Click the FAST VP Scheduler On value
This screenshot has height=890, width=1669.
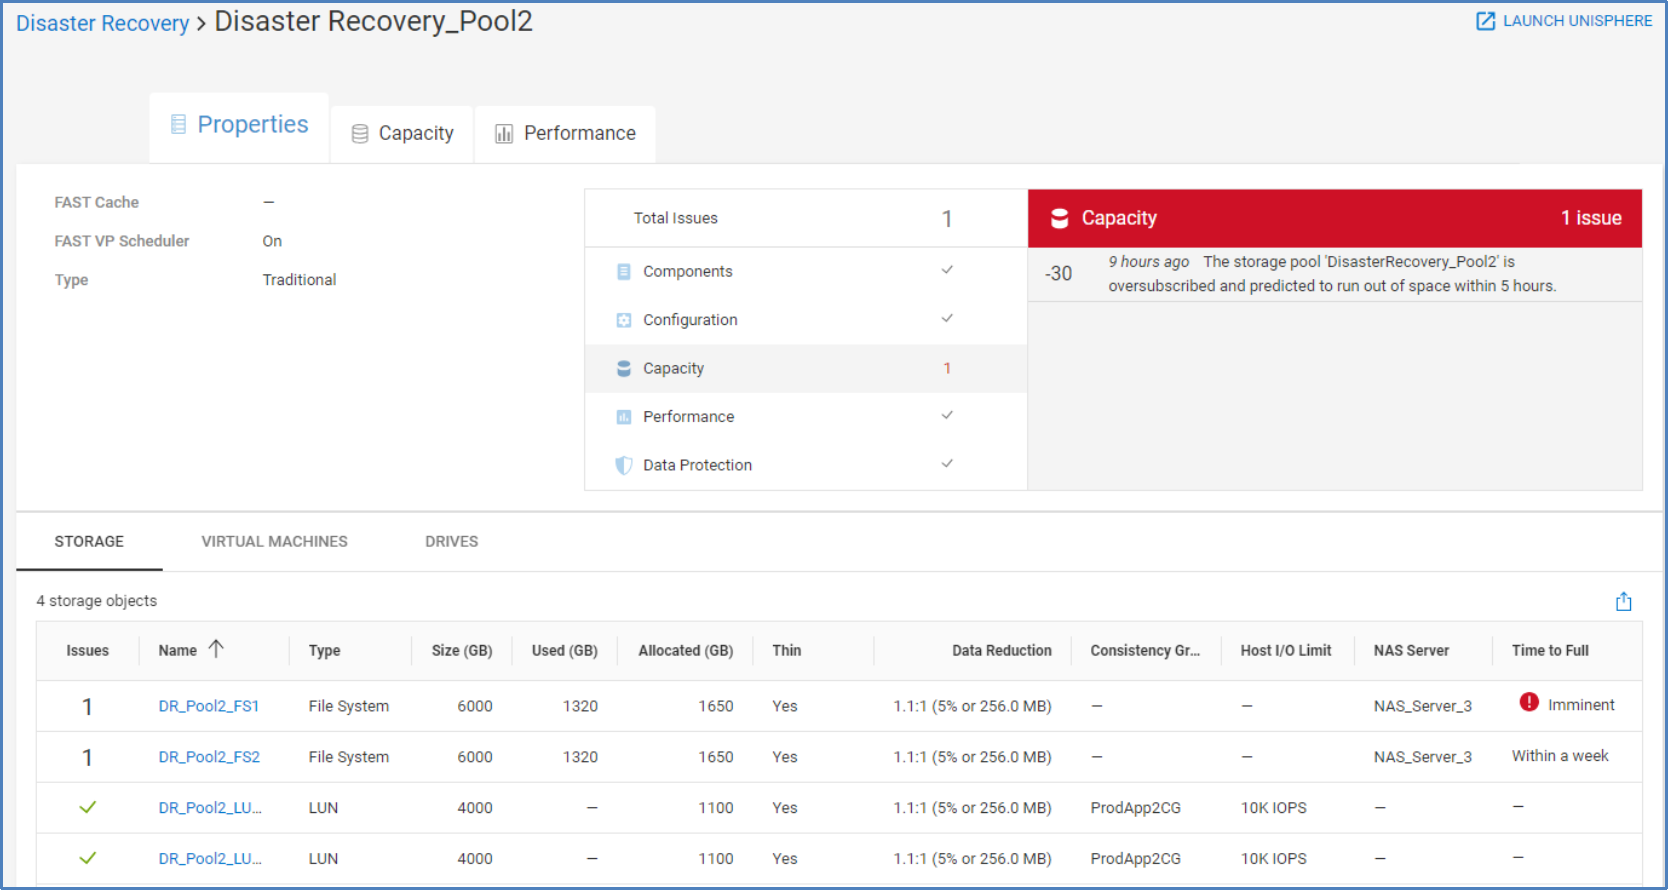tap(272, 241)
